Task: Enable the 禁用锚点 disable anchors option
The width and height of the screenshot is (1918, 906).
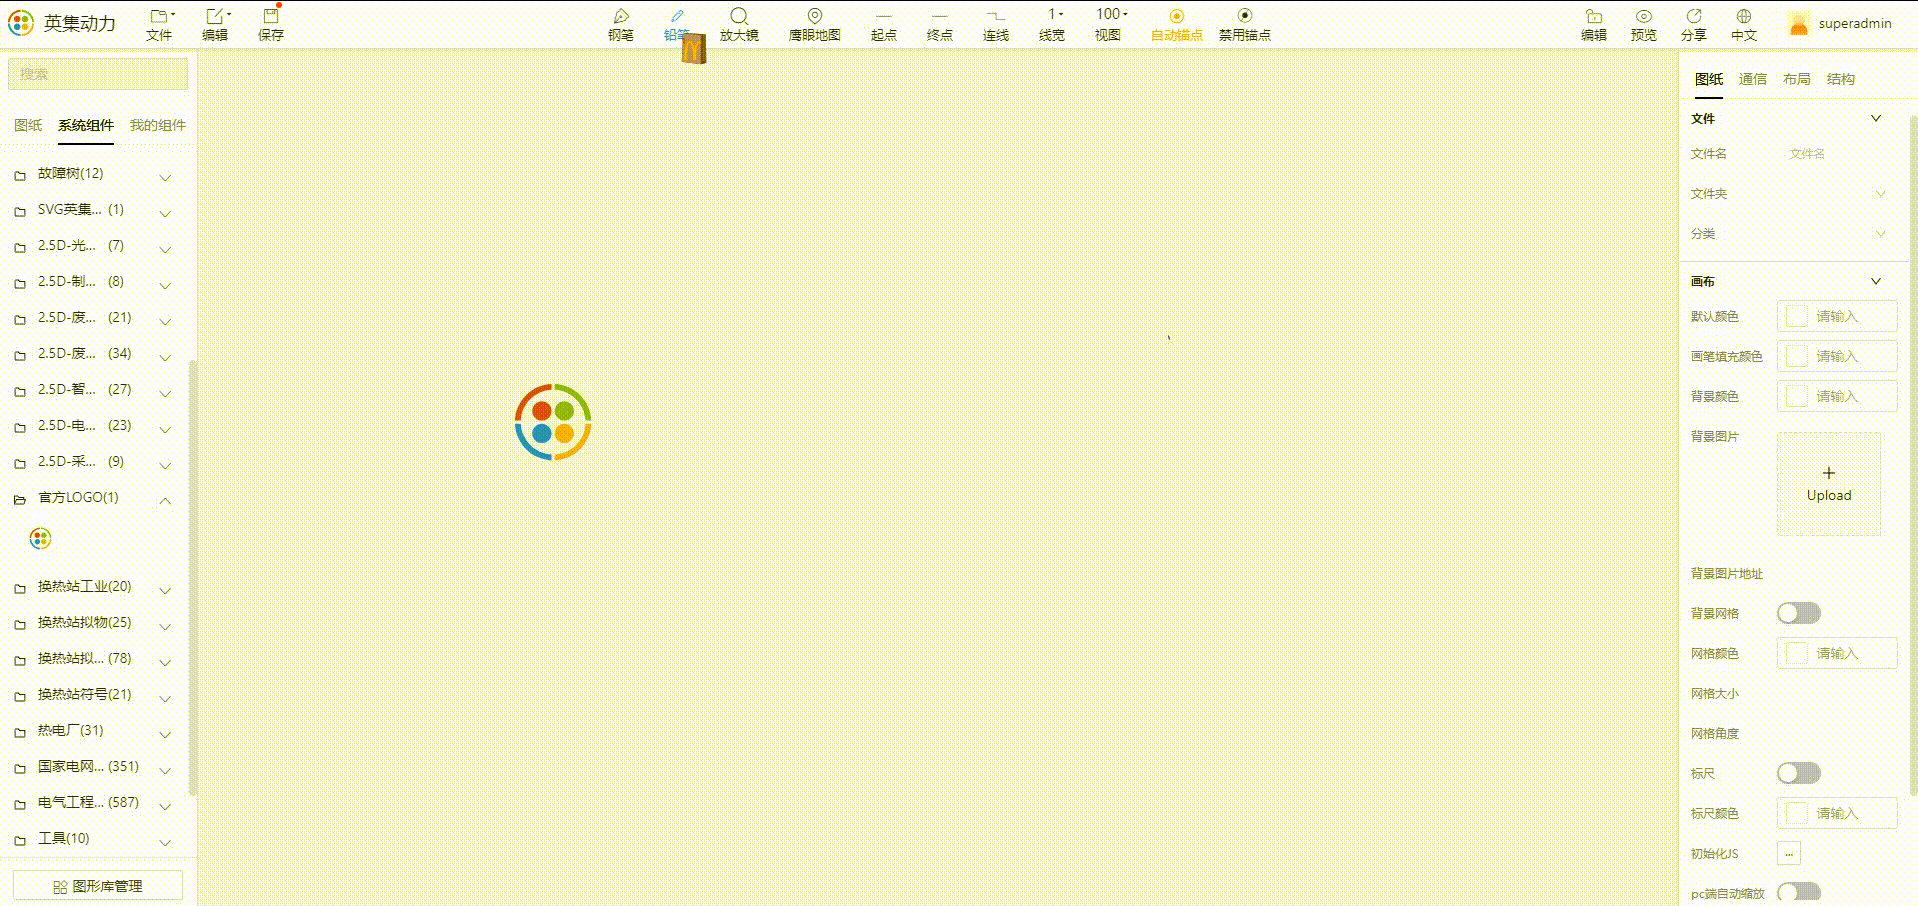Action: click(1244, 24)
